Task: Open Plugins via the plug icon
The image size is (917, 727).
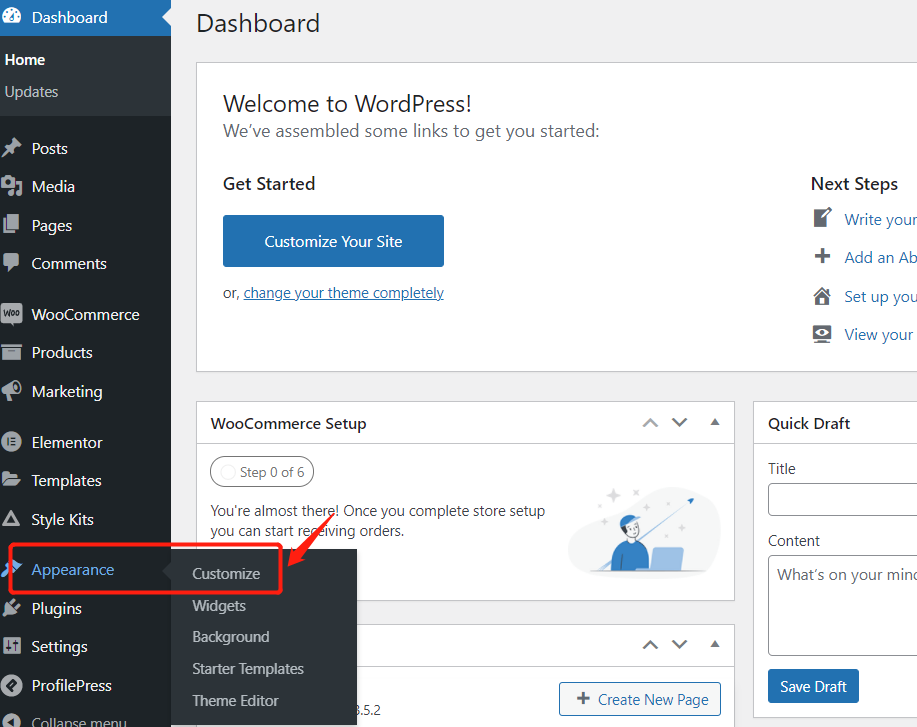Action: [12, 608]
